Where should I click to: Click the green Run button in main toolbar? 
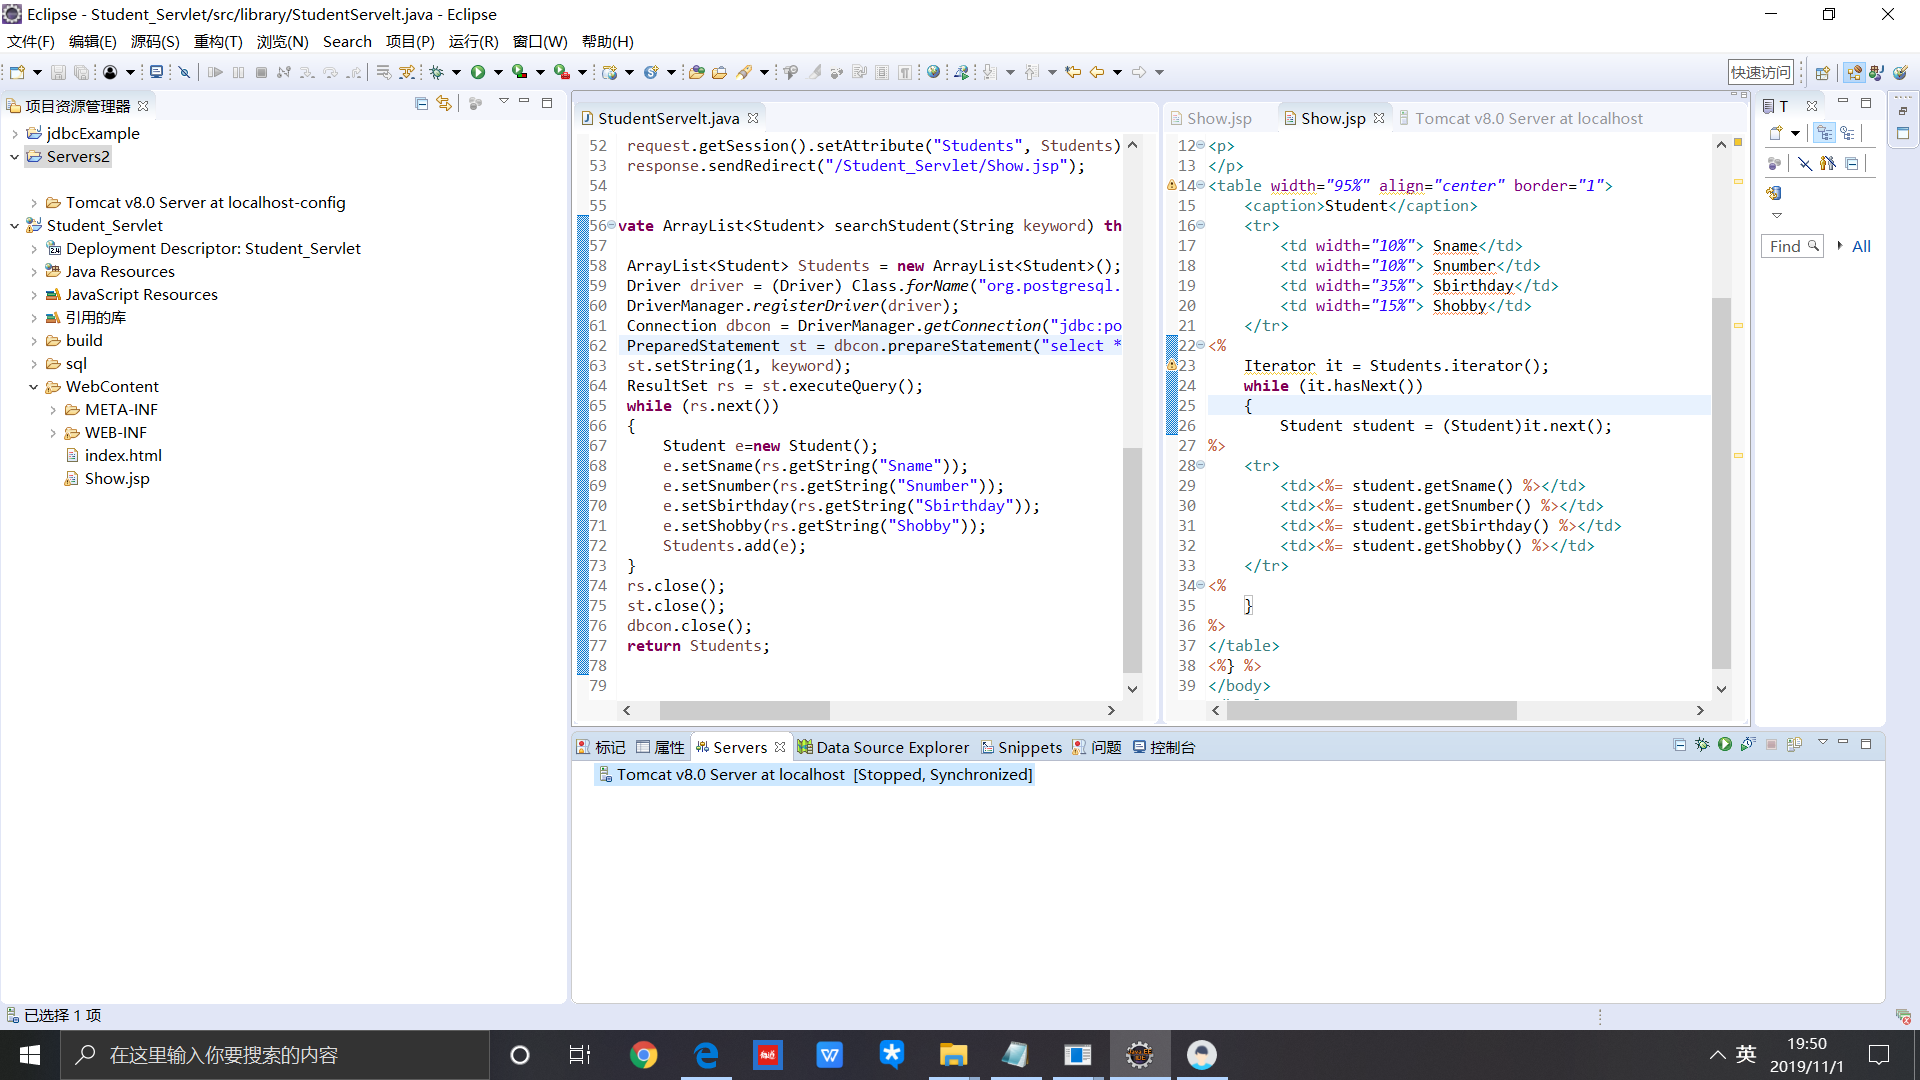(478, 72)
